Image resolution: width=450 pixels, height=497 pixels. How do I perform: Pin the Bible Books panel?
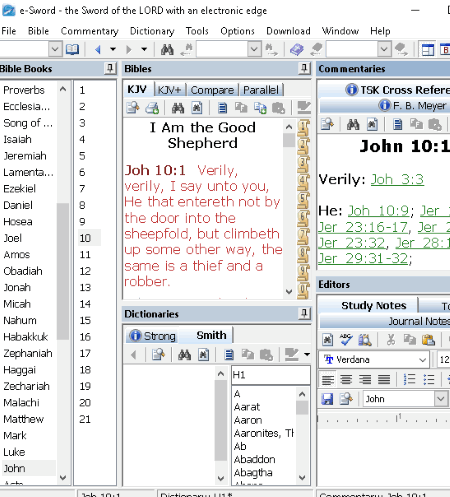[x=110, y=69]
